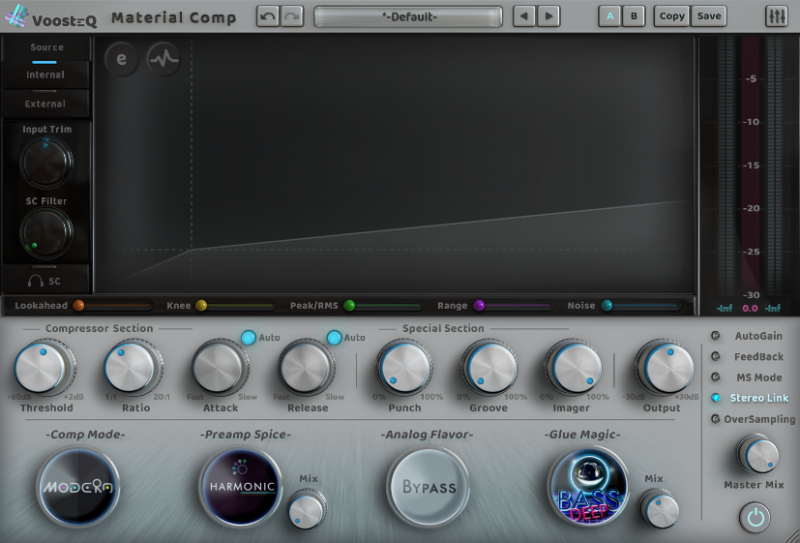This screenshot has height=543, width=800.
Task: Select Internal source tab
Action: pyautogui.click(x=45, y=74)
